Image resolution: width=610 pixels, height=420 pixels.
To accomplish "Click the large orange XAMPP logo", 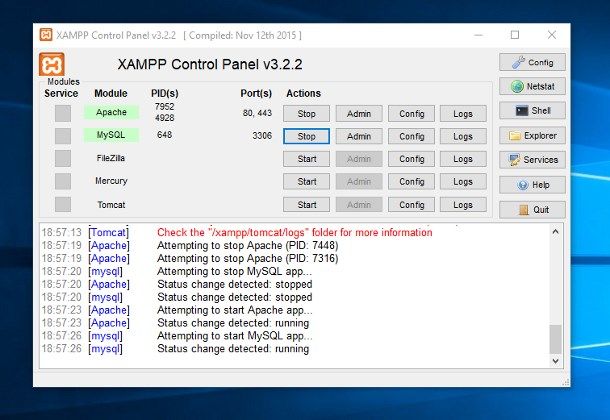I will pos(52,64).
